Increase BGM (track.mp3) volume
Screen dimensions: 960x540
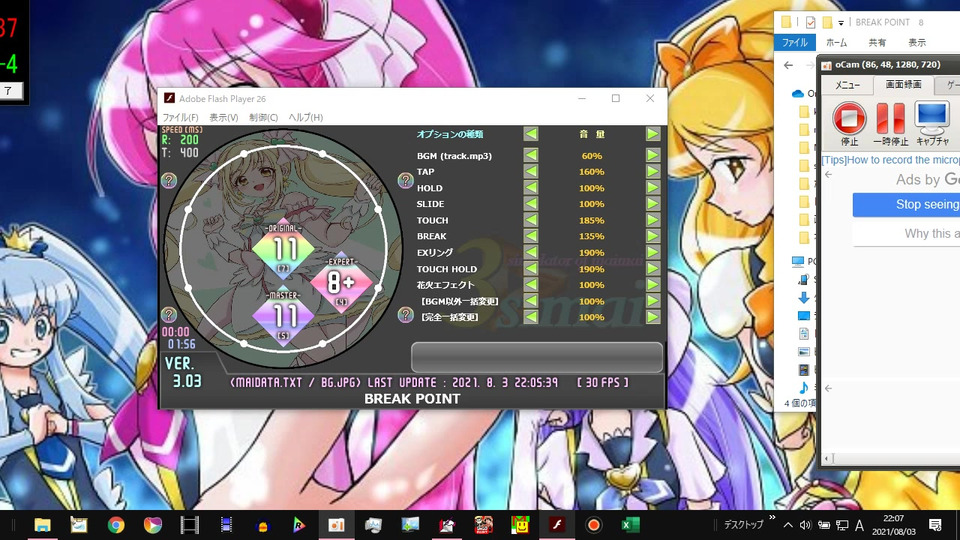(x=653, y=156)
